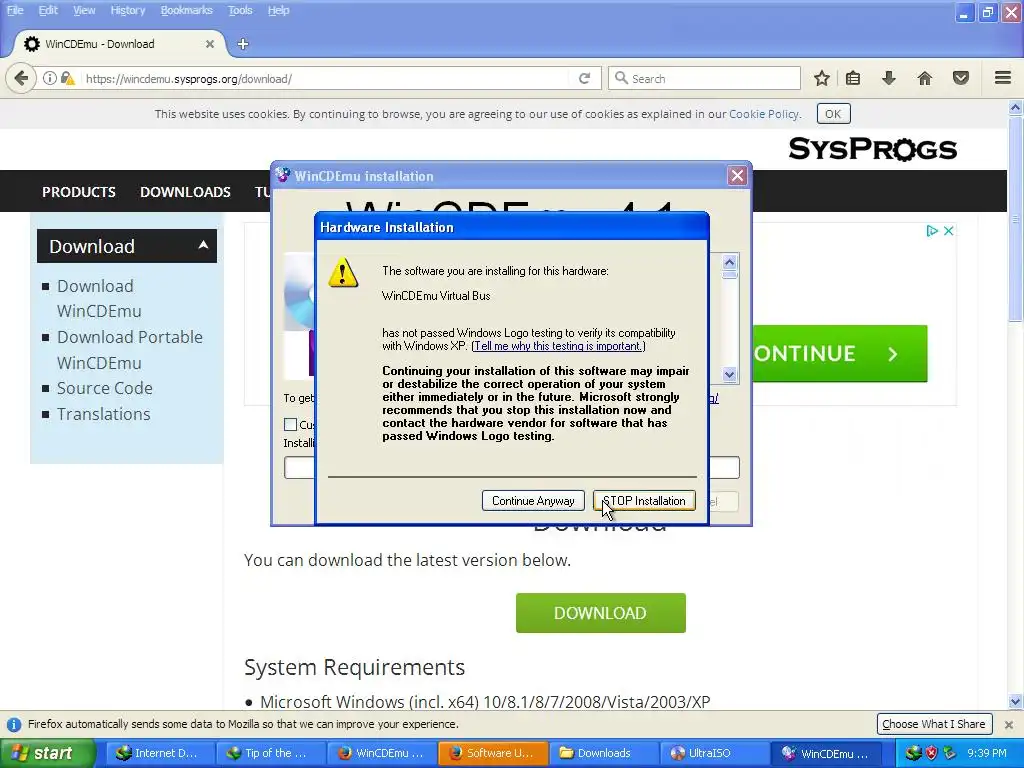The image size is (1024, 768).
Task: Open the Tools menu
Action: 240,10
